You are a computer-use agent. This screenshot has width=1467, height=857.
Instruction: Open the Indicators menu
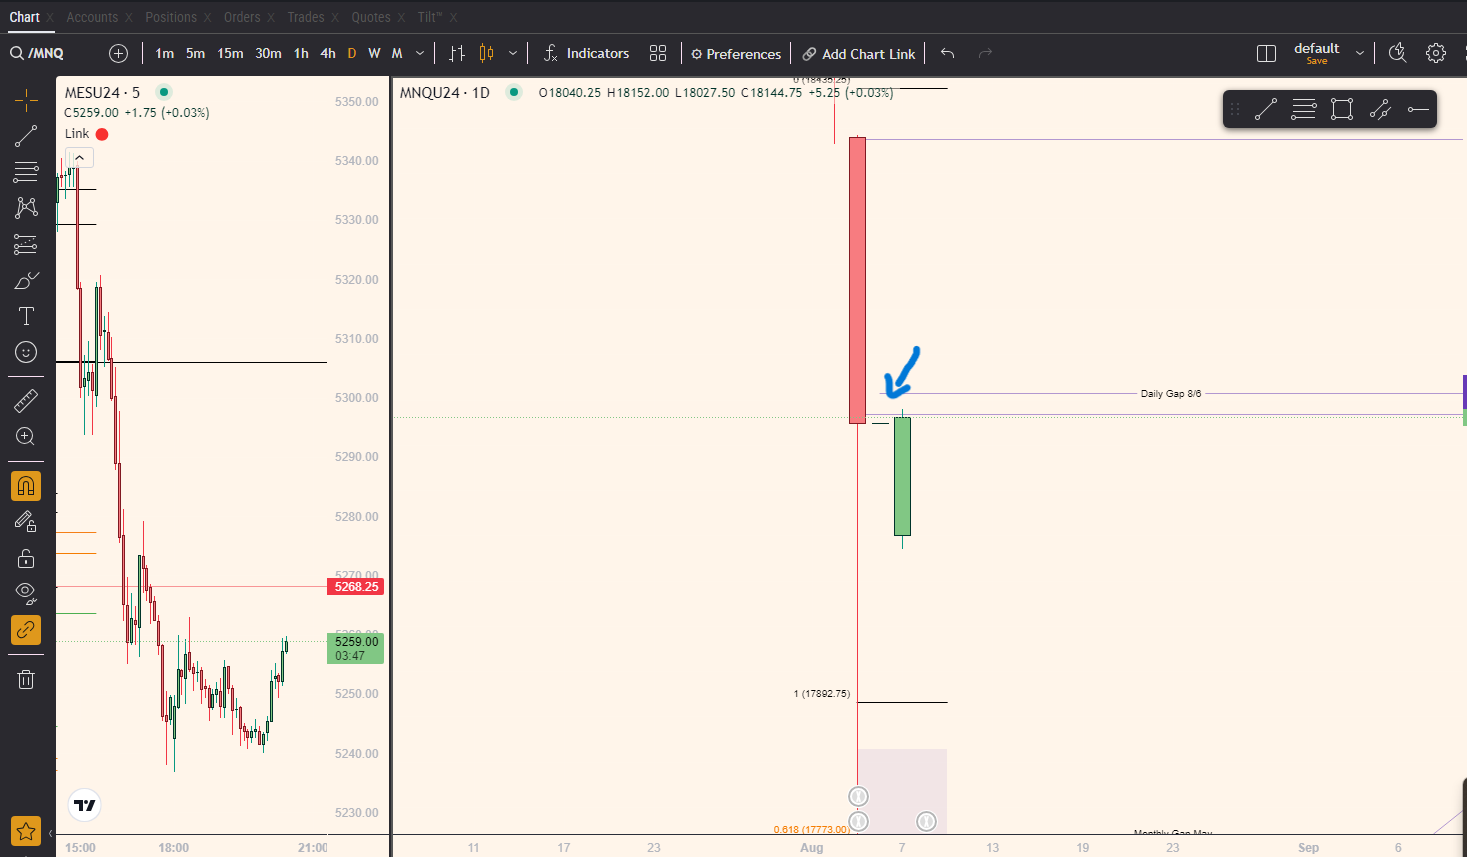coord(586,53)
